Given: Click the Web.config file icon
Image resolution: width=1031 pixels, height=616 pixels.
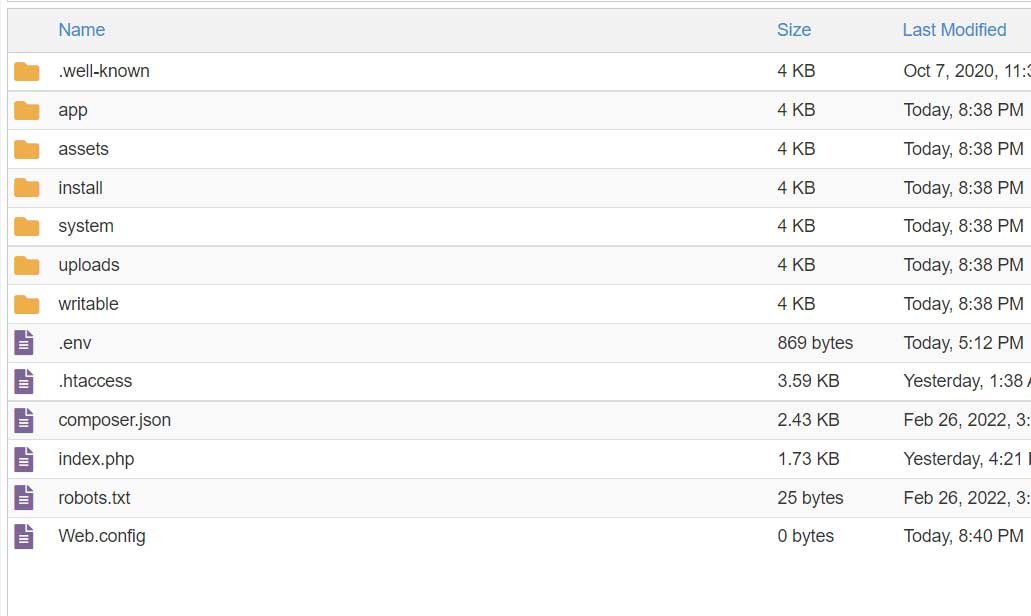Looking at the screenshot, I should pos(24,537).
